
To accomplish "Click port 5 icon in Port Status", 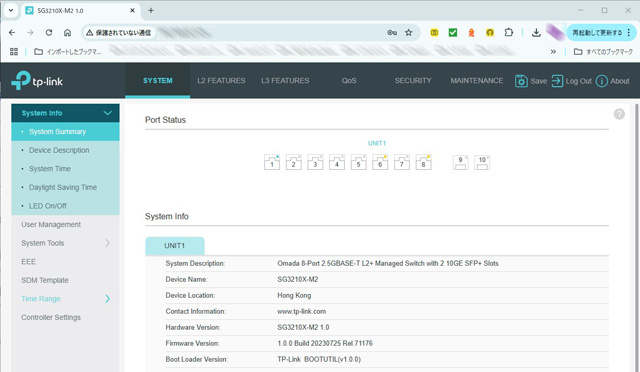I will tap(358, 162).
